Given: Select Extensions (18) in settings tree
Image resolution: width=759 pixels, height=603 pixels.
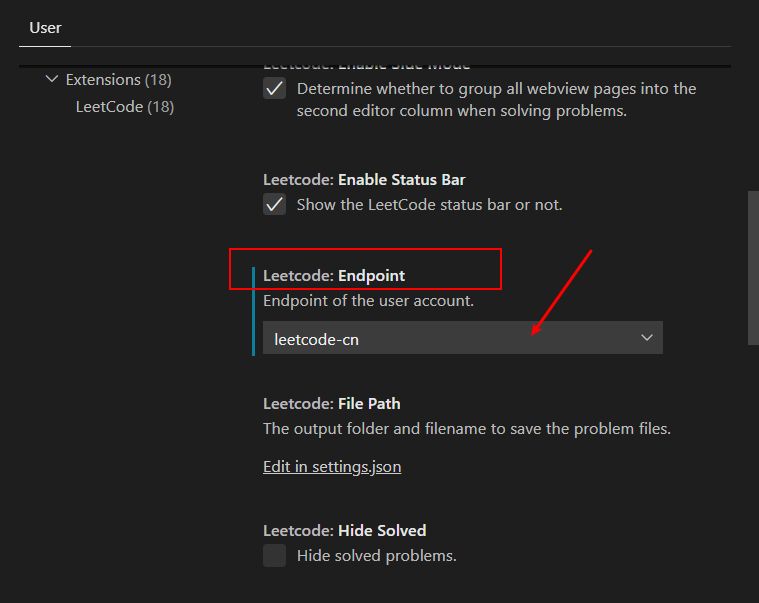Looking at the screenshot, I should click(x=118, y=80).
